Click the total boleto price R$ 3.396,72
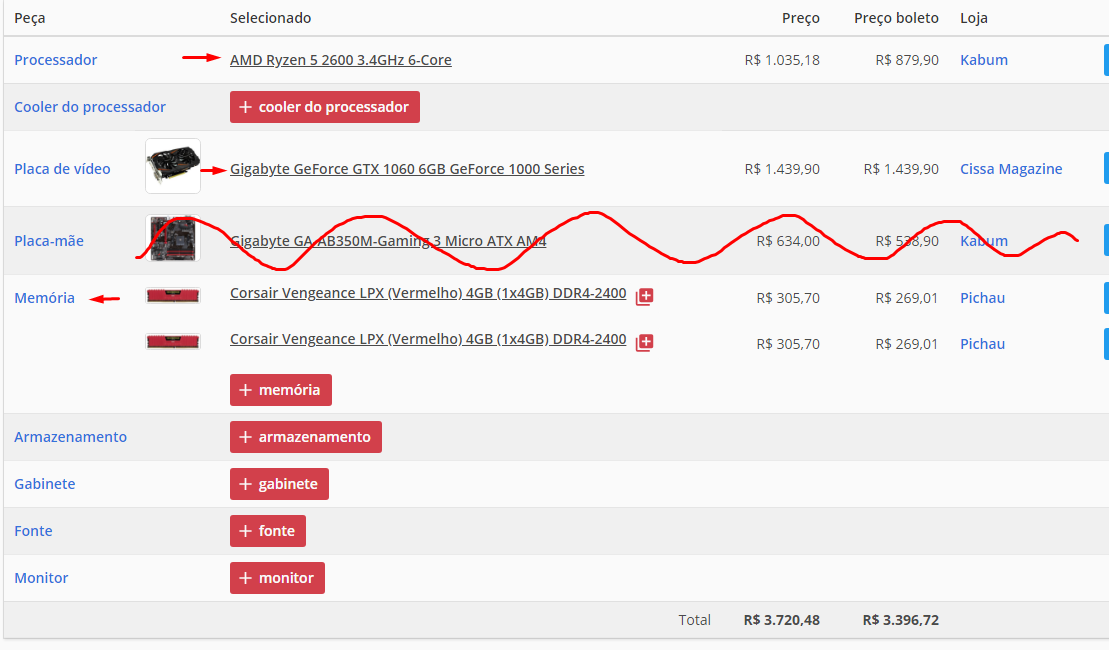This screenshot has height=650, width=1109. [x=900, y=620]
